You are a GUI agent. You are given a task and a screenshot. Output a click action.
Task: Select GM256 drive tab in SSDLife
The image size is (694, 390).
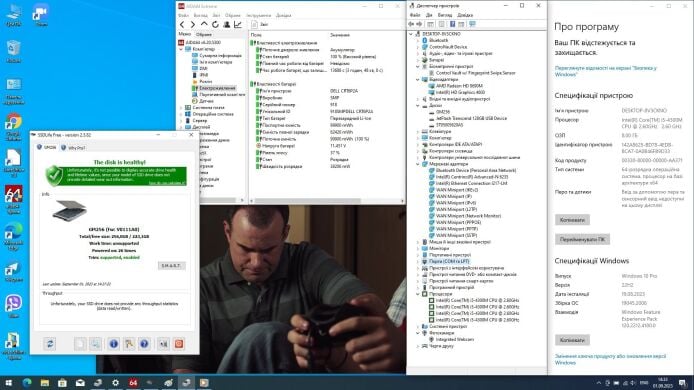pyautogui.click(x=47, y=147)
